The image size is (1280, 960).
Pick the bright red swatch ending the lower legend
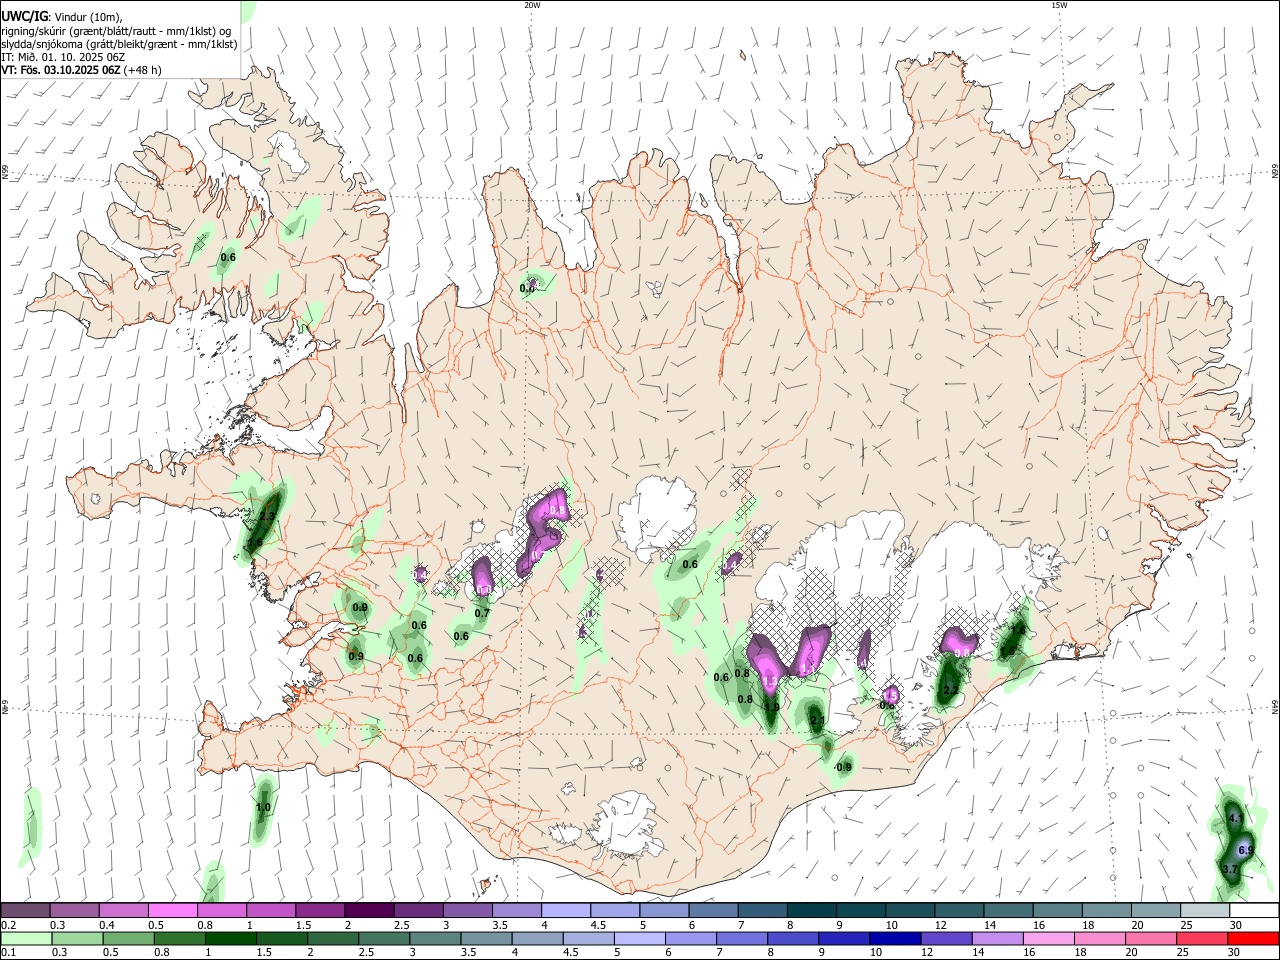point(1253,938)
